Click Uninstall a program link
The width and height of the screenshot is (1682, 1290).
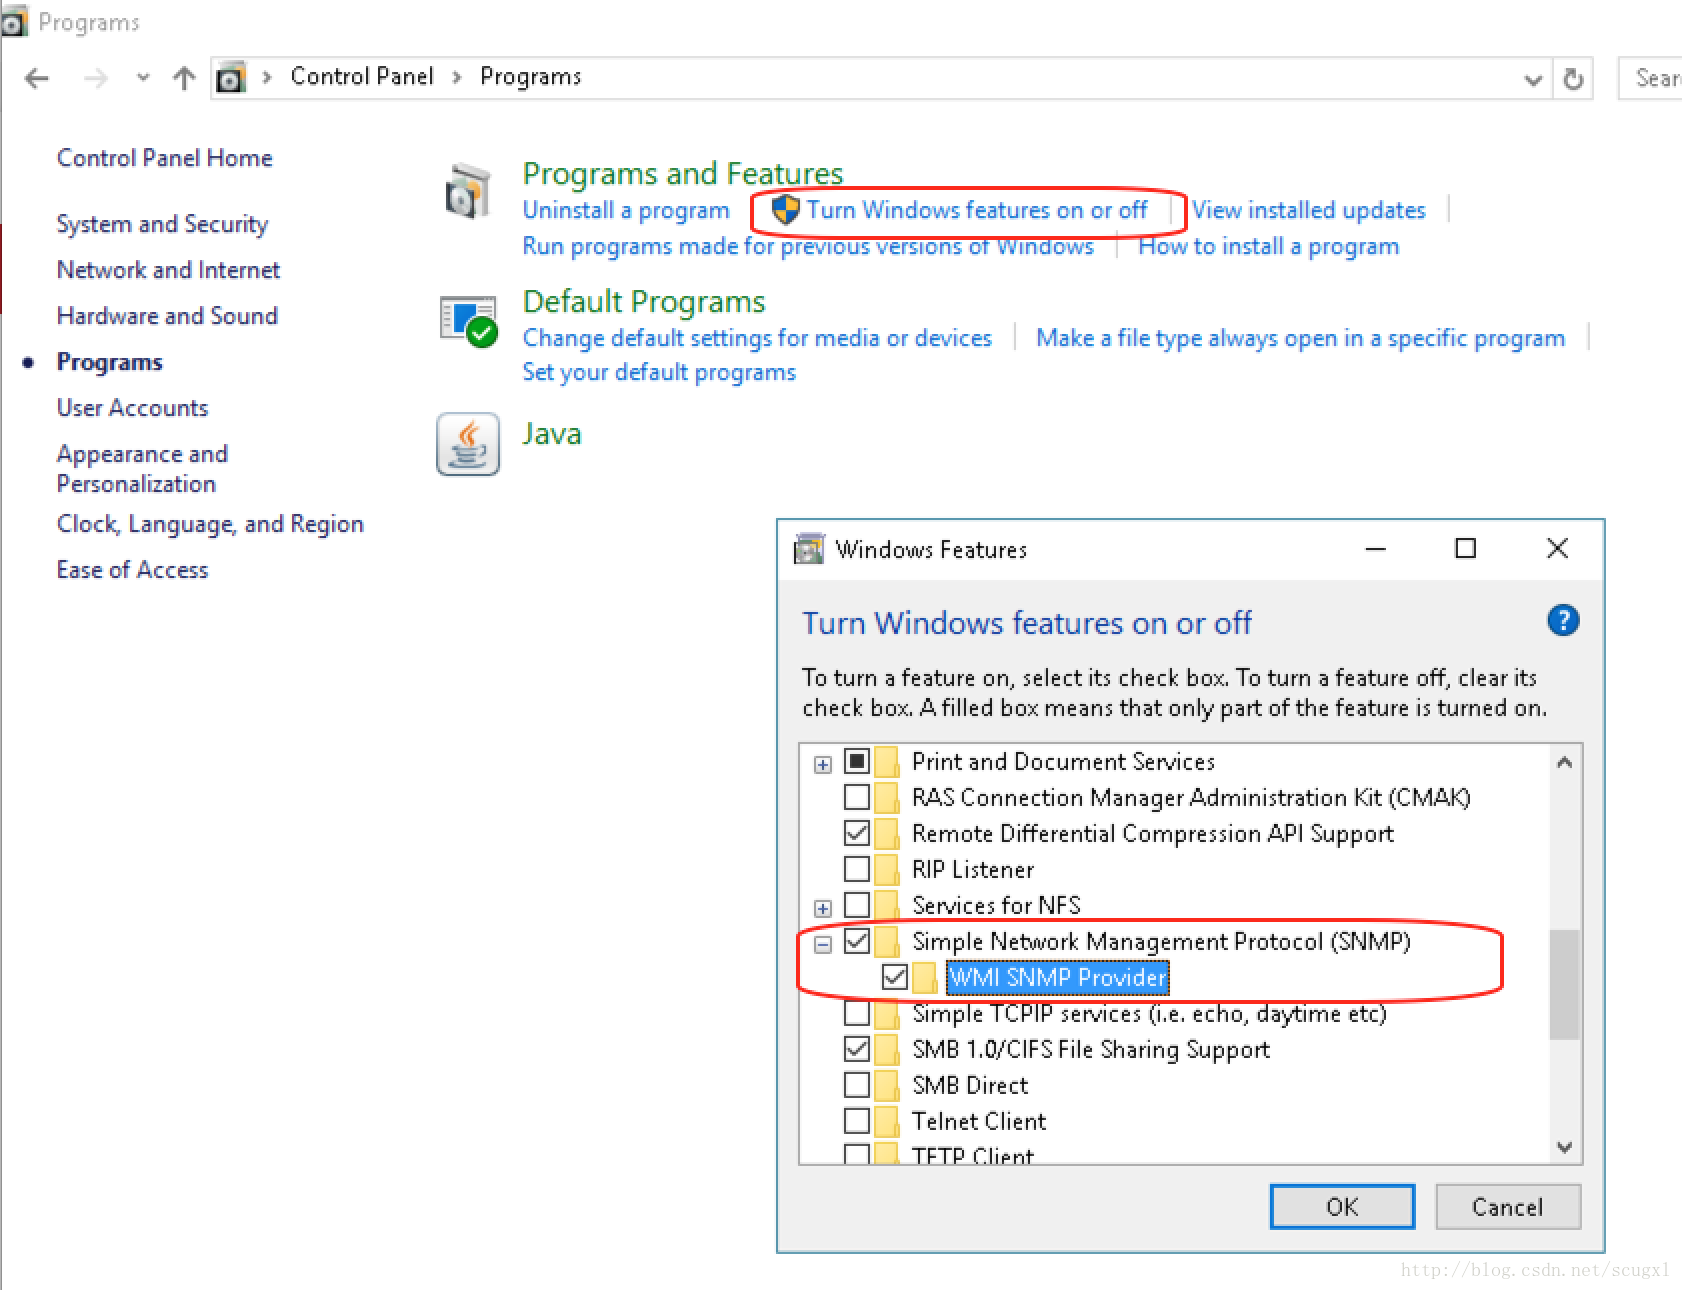point(626,210)
